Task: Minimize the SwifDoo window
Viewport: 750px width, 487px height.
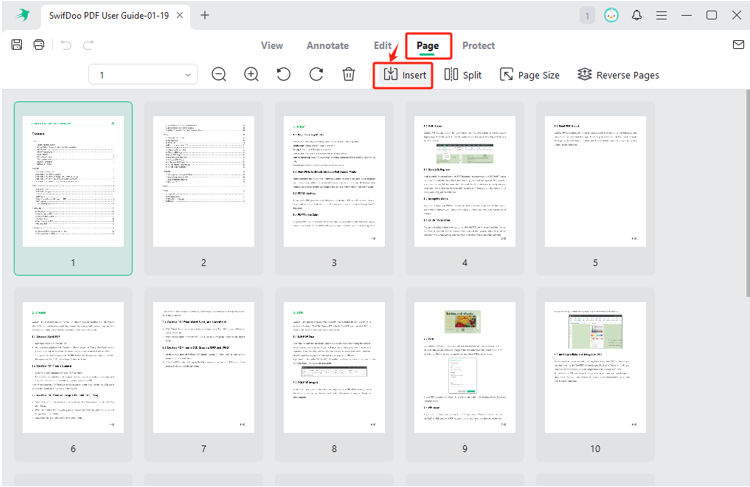Action: pos(687,15)
